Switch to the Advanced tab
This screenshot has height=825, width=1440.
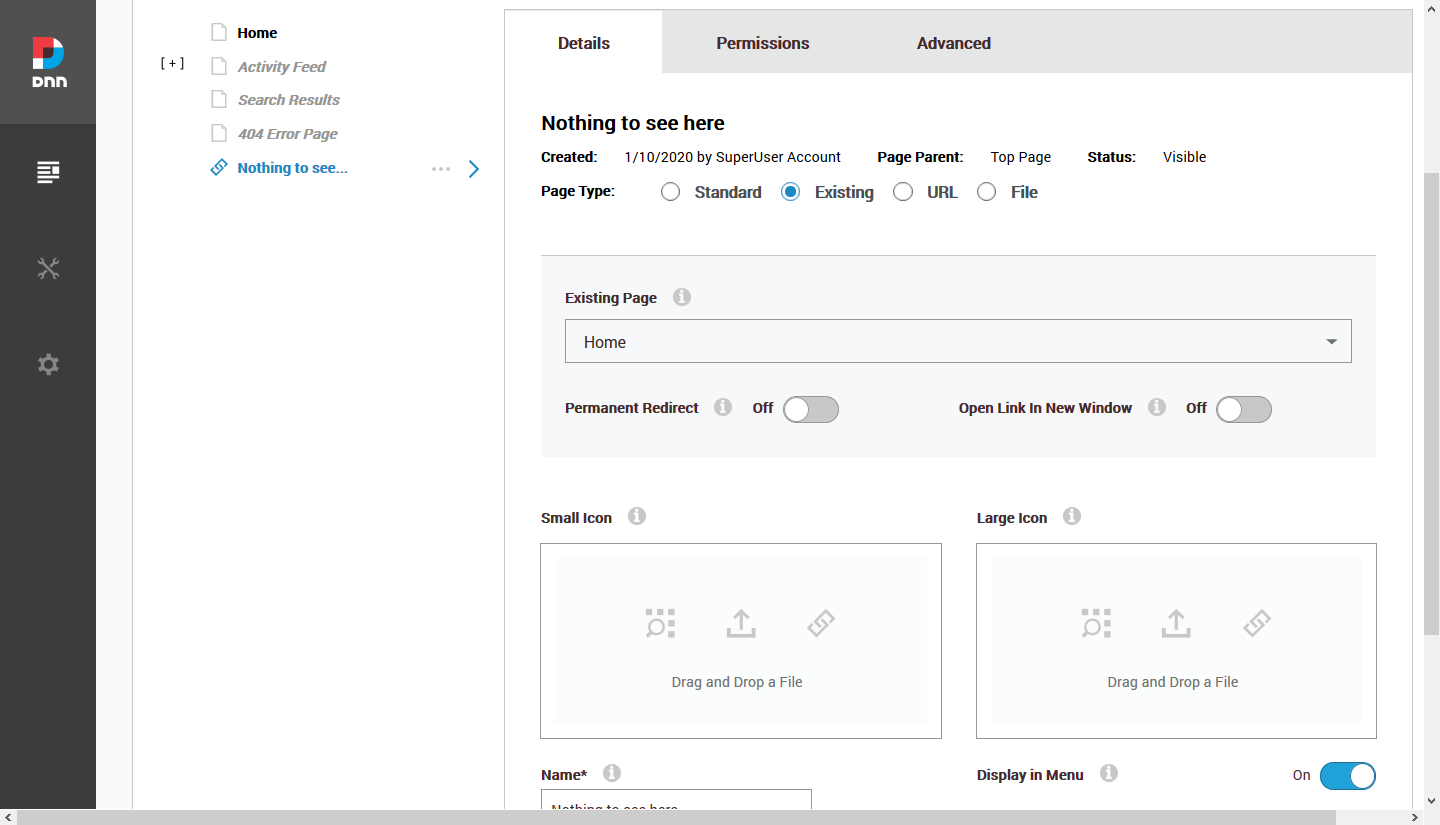(954, 43)
